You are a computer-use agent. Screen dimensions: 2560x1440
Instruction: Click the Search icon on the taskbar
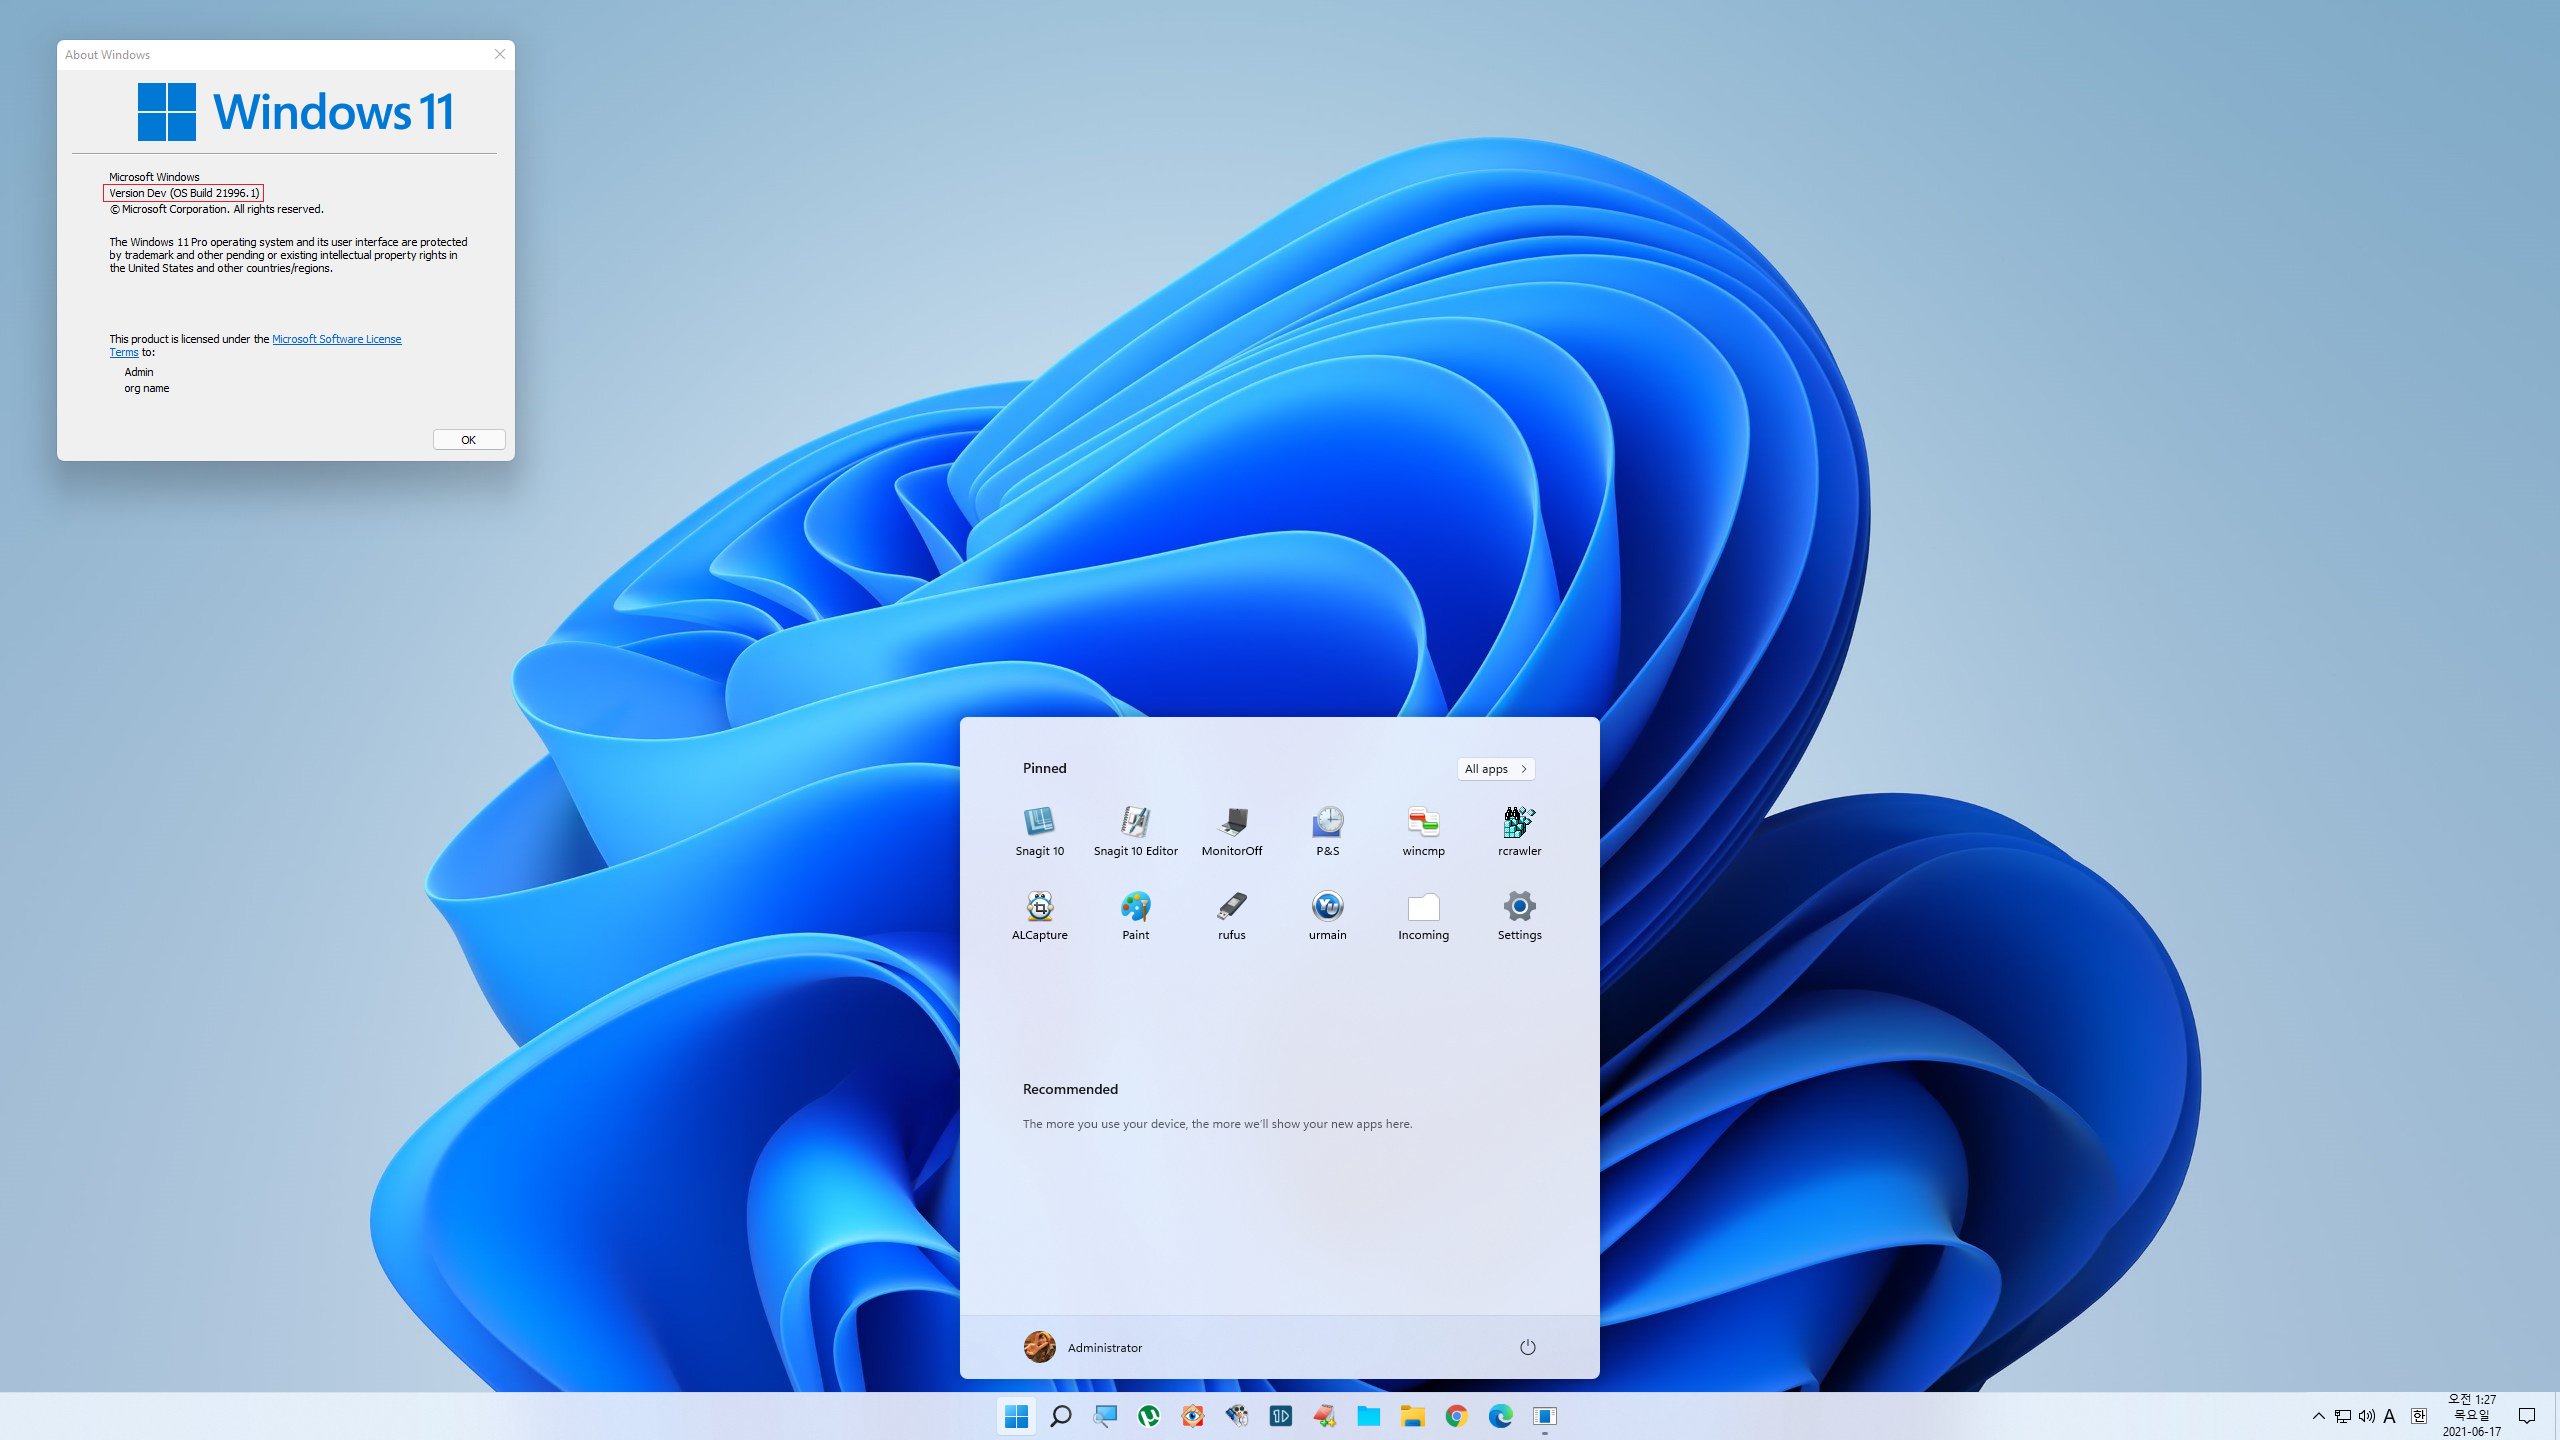1060,1415
